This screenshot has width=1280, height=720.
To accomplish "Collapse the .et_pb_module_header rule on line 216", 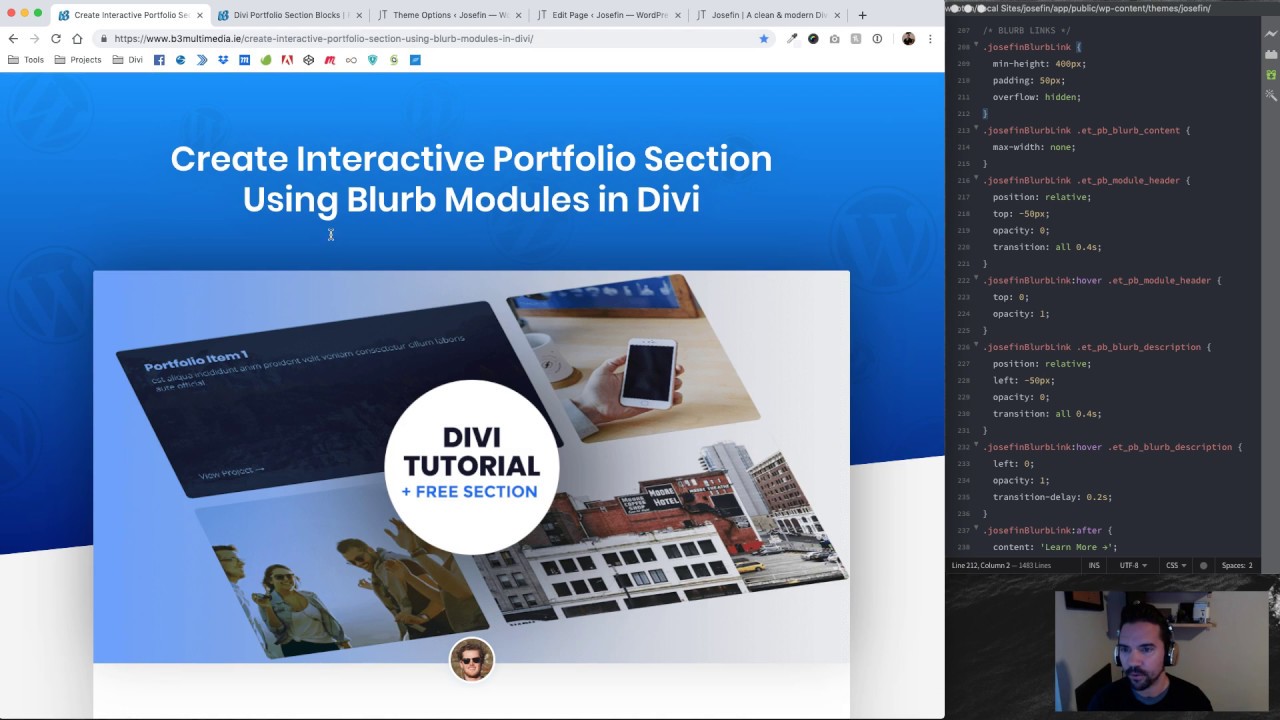I will 976,180.
